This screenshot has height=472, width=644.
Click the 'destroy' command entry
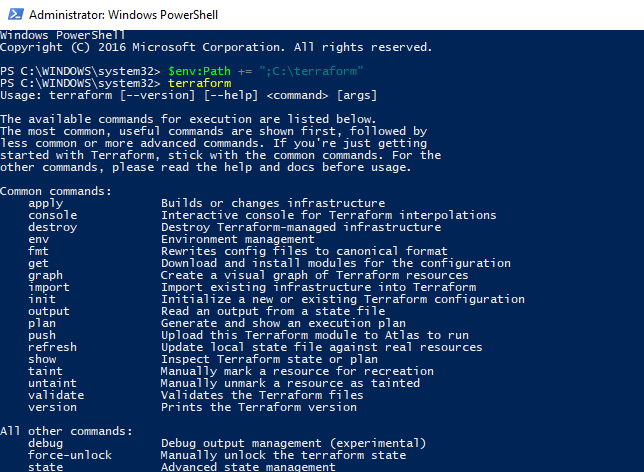point(53,227)
